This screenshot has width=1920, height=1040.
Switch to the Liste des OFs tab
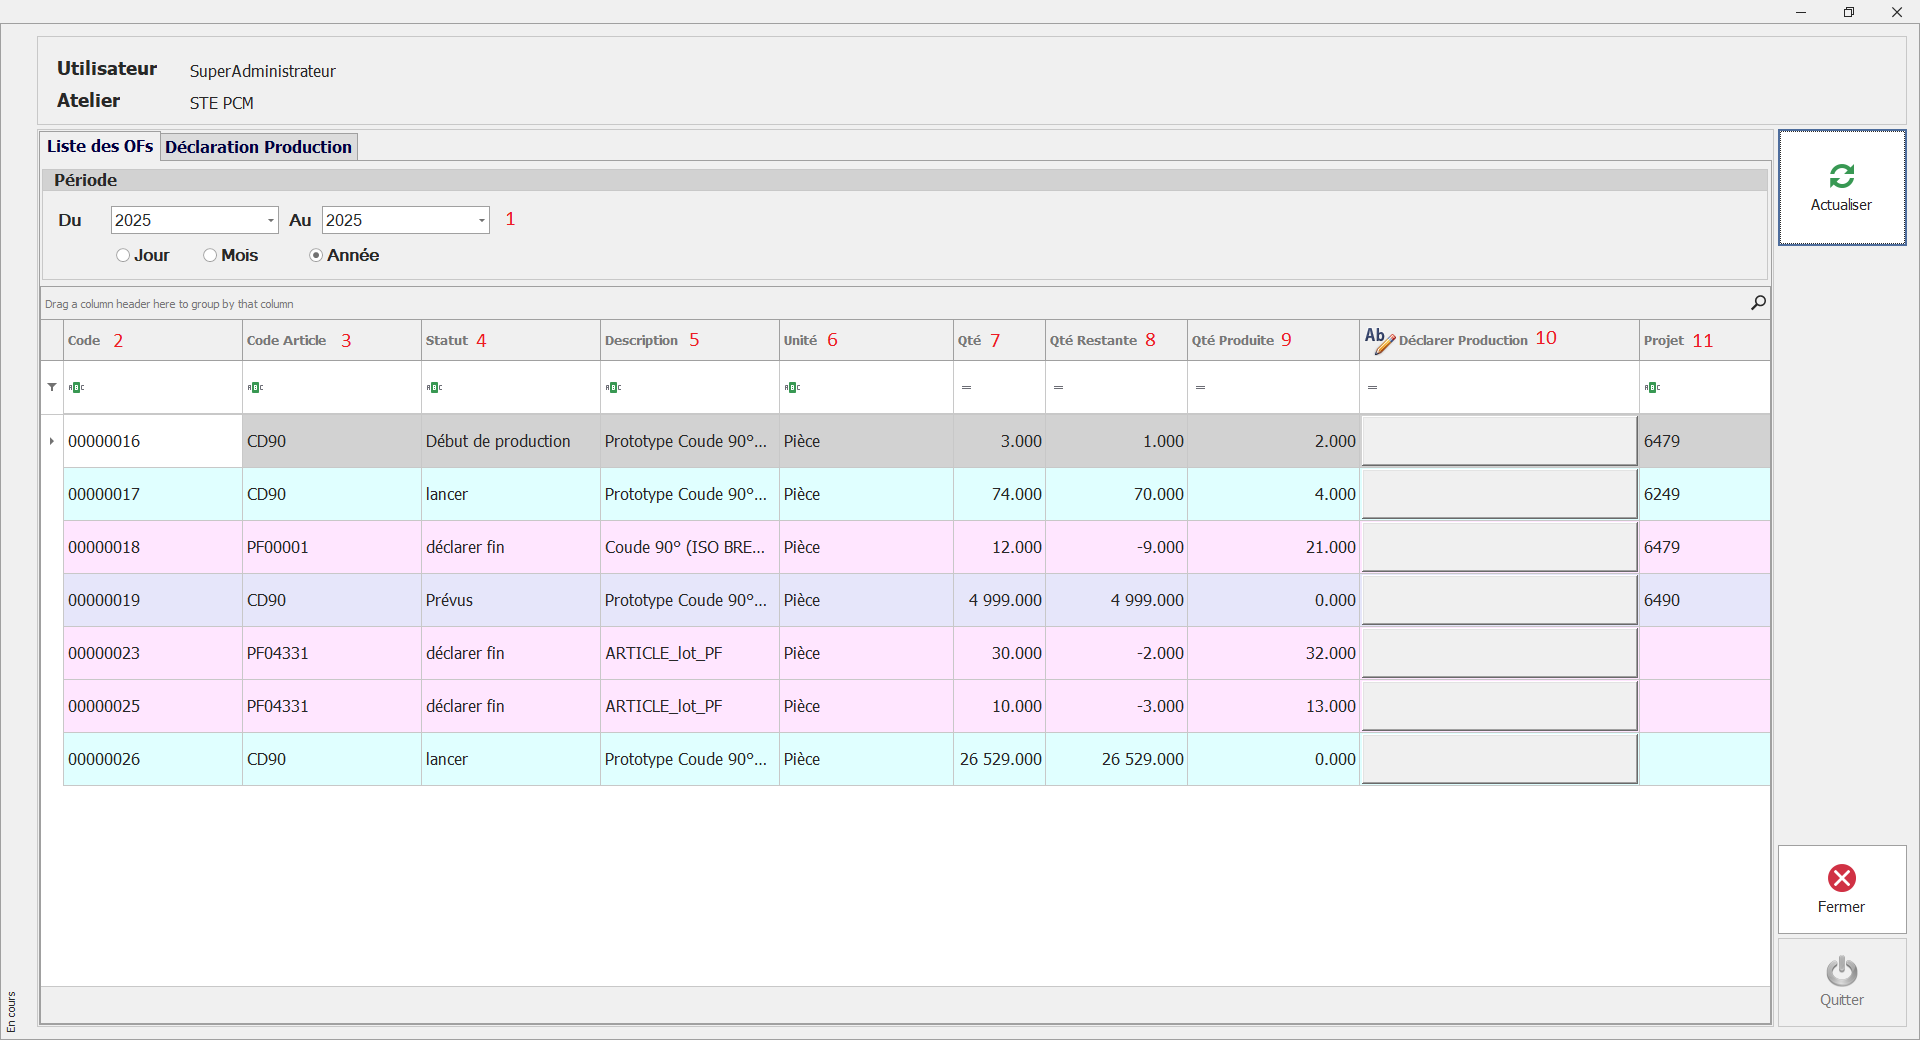[100, 146]
